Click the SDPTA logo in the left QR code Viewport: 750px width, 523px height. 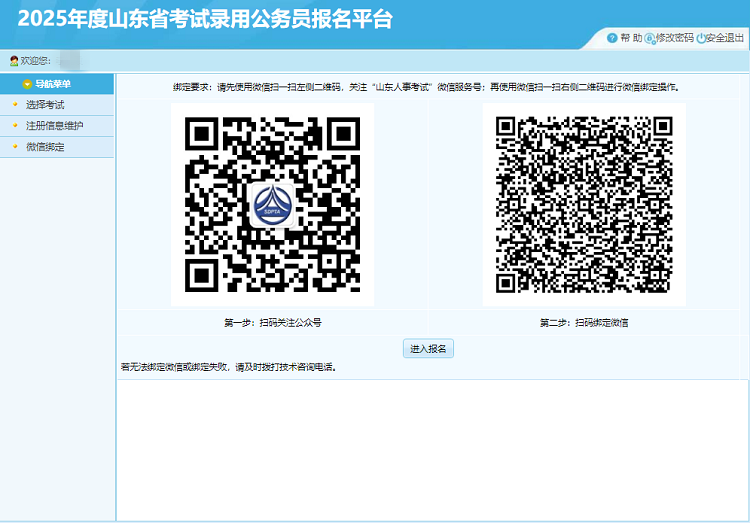[x=272, y=205]
